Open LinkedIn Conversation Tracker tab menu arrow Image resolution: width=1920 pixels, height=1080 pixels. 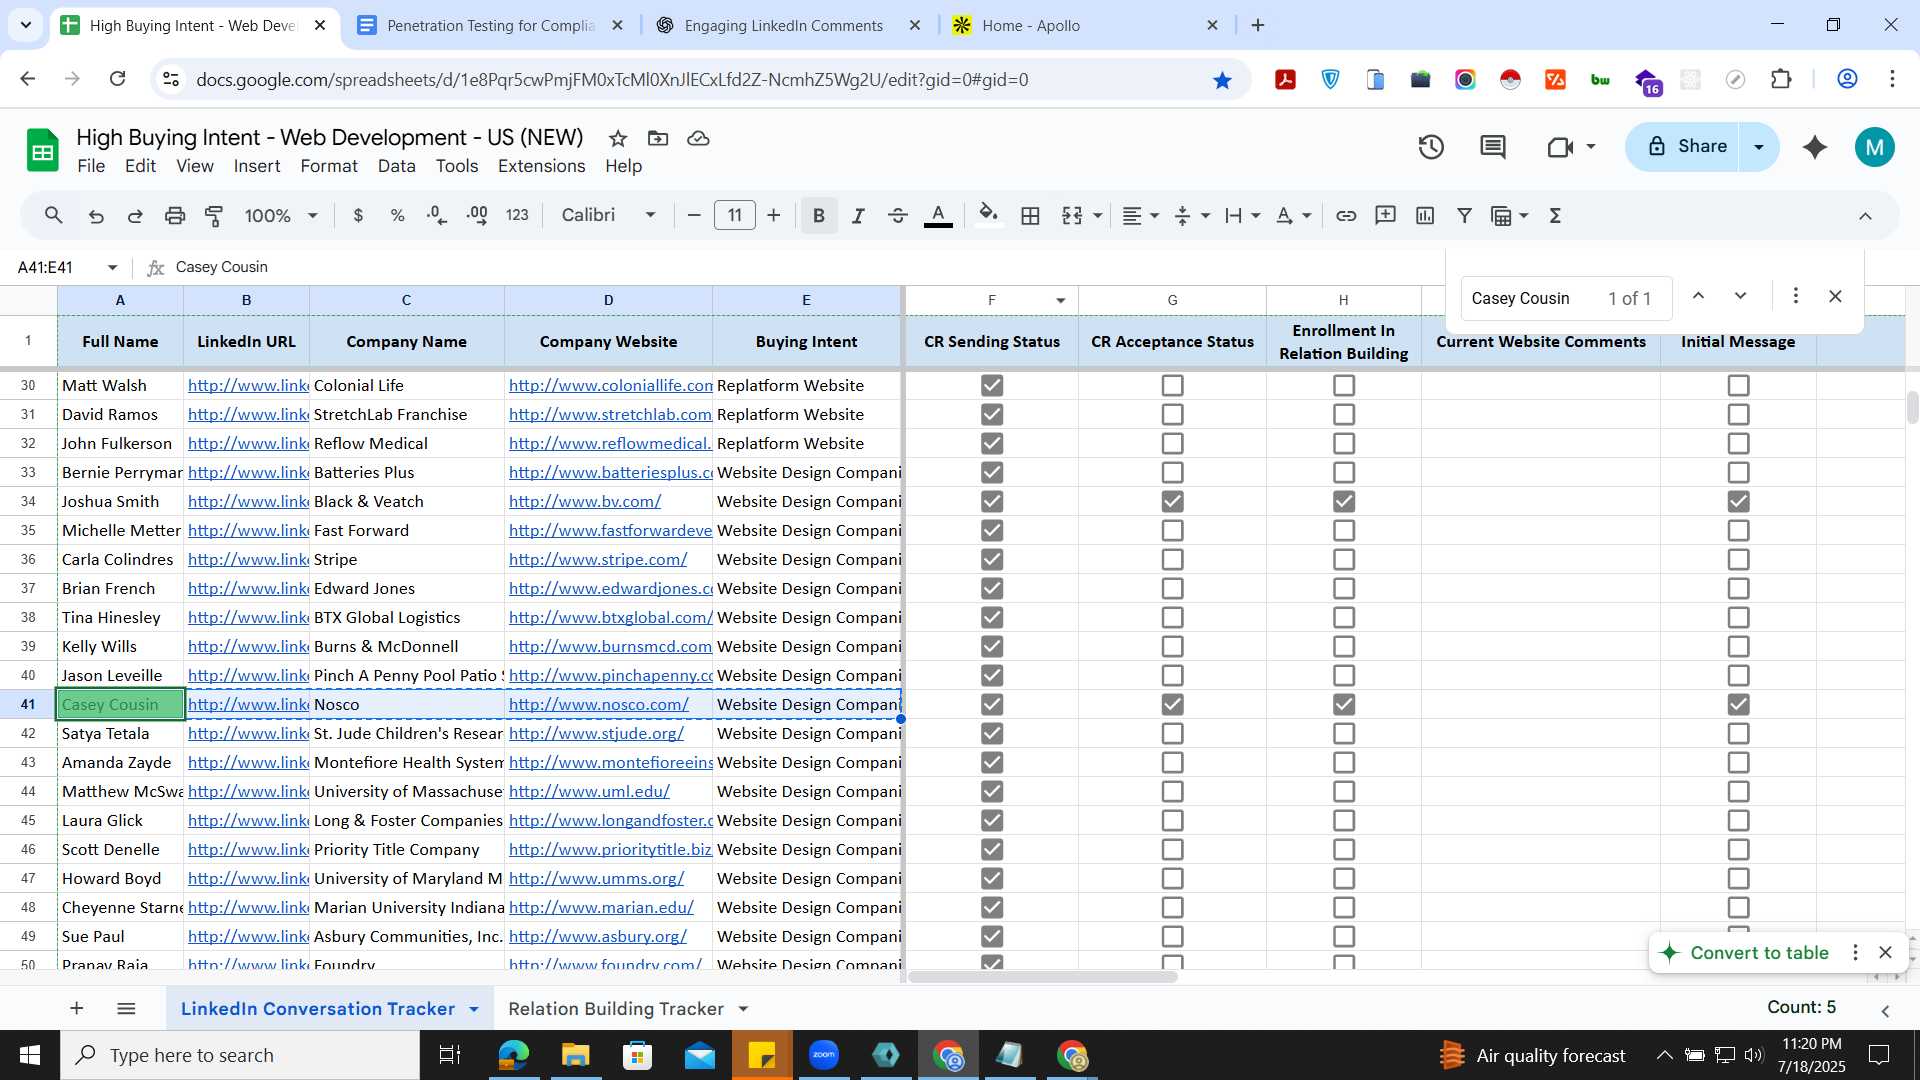474,1009
